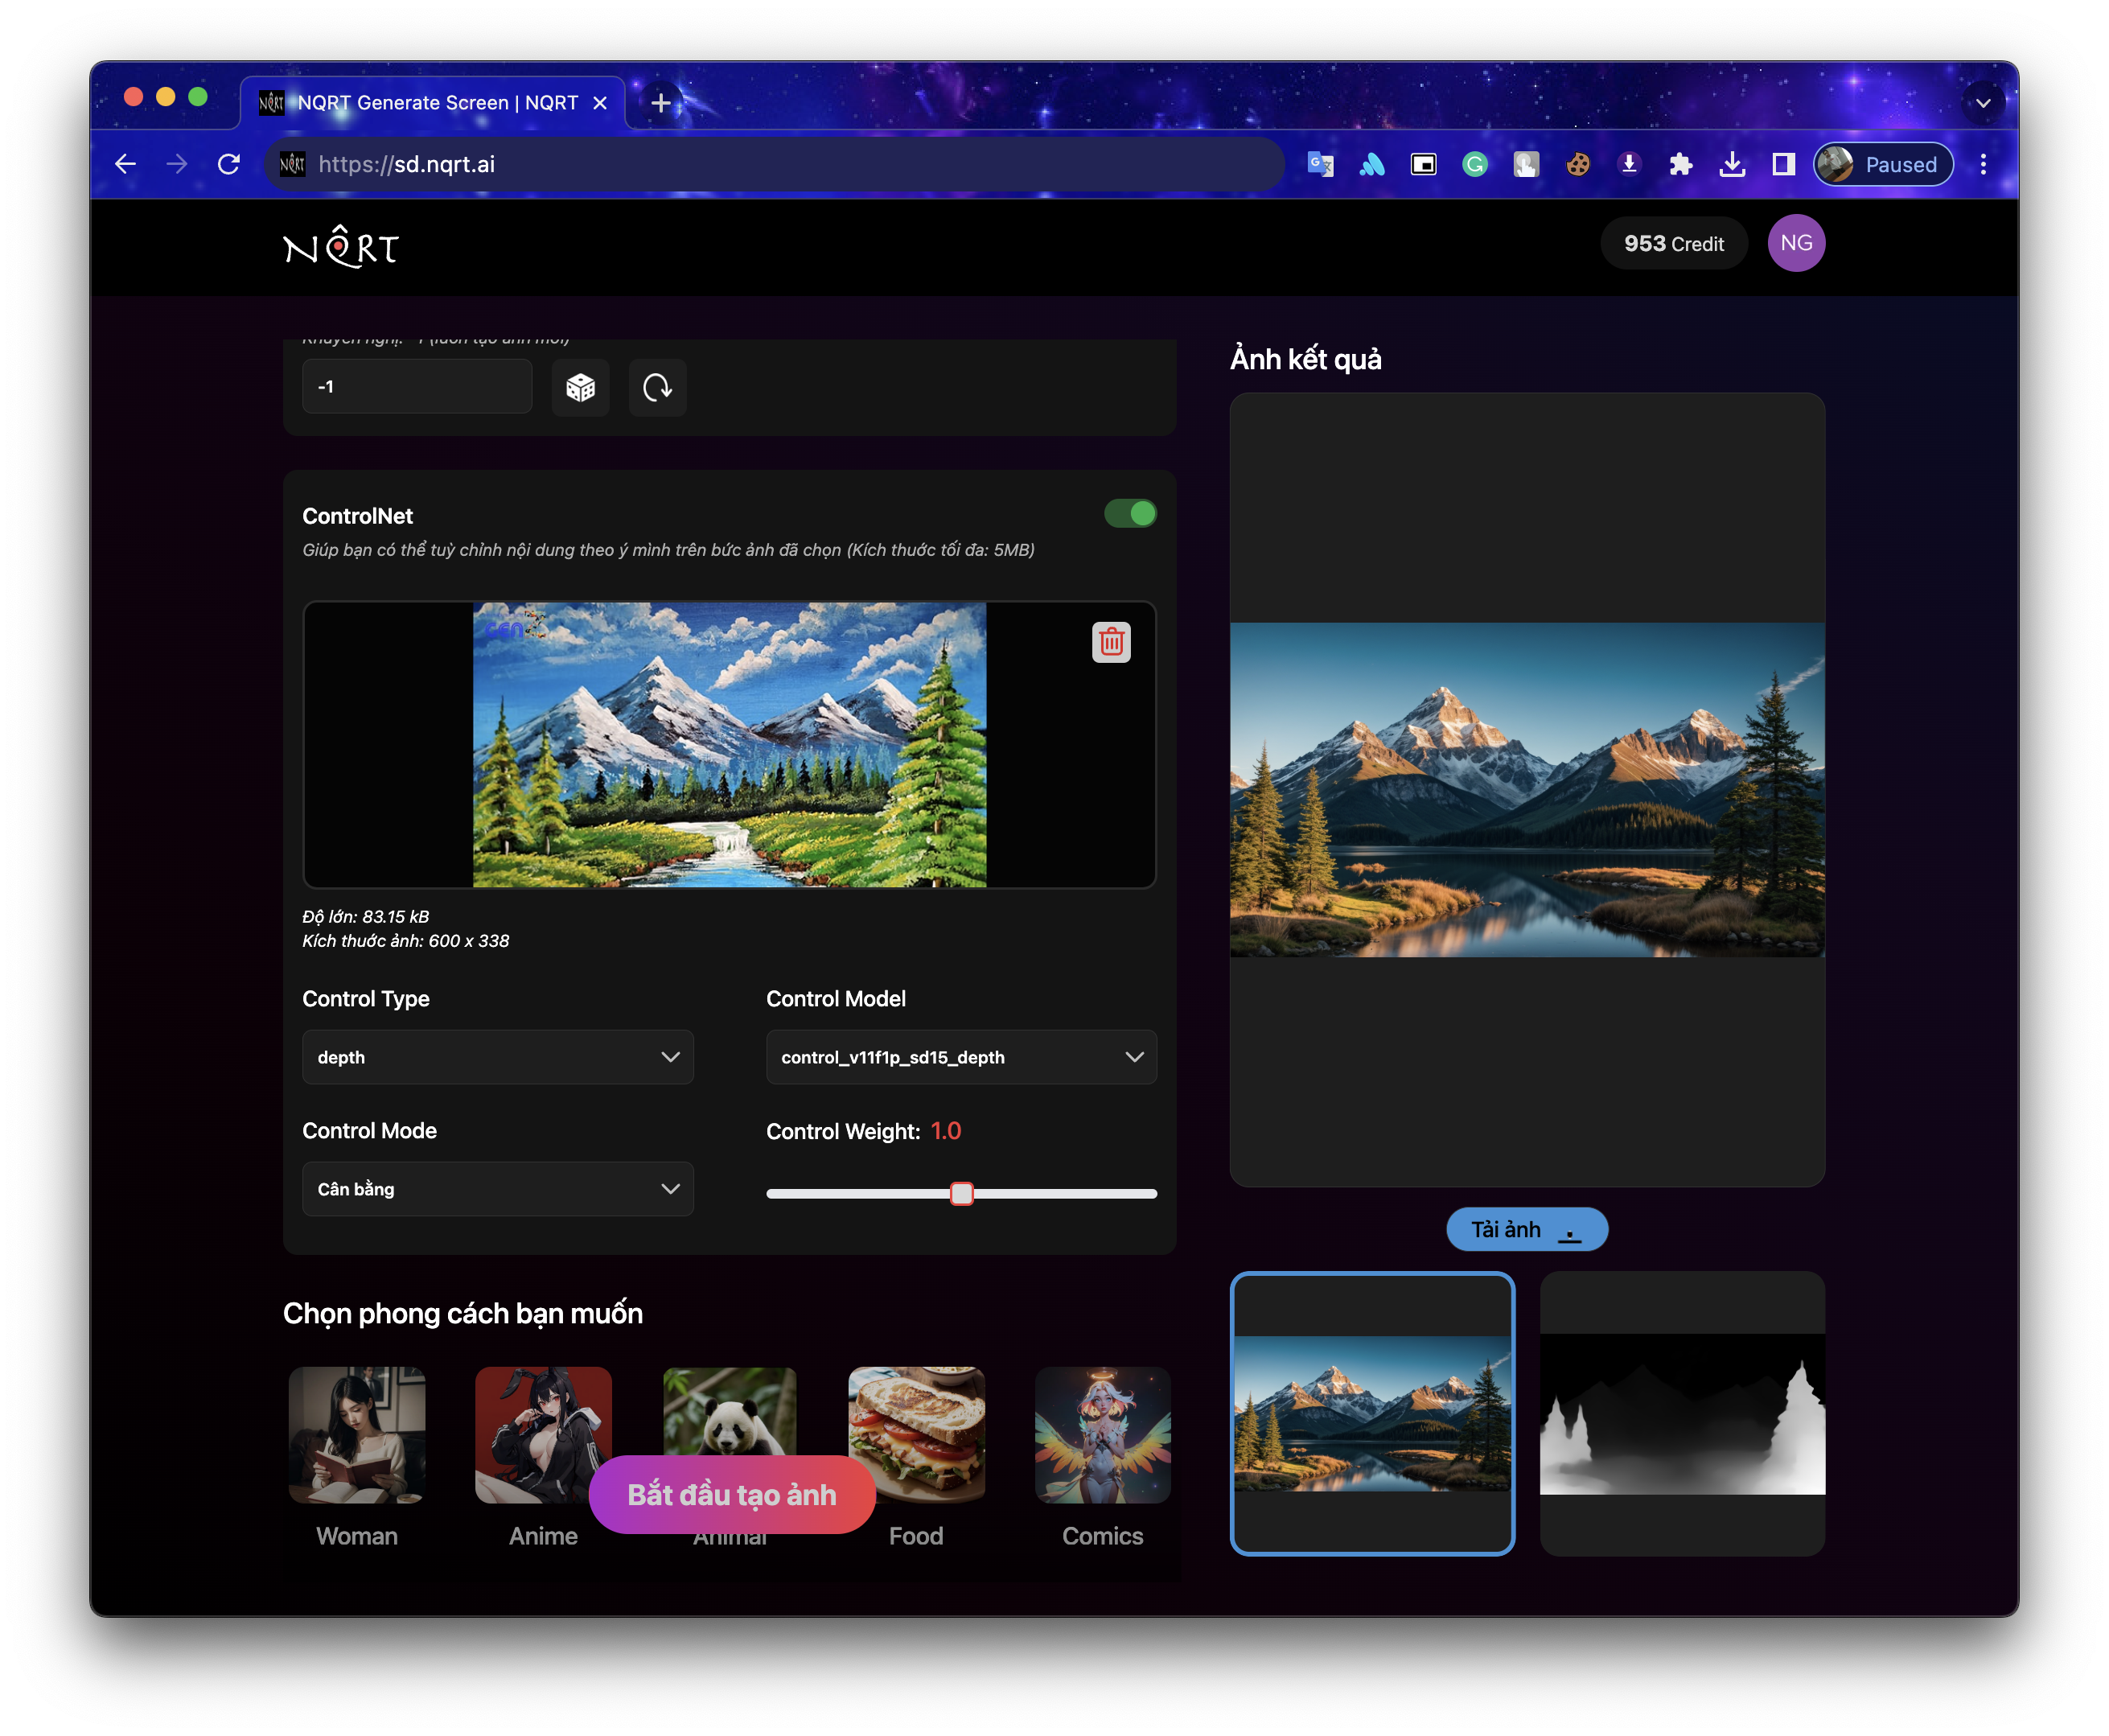
Task: Reload the page with refresh icon
Action: 229,164
